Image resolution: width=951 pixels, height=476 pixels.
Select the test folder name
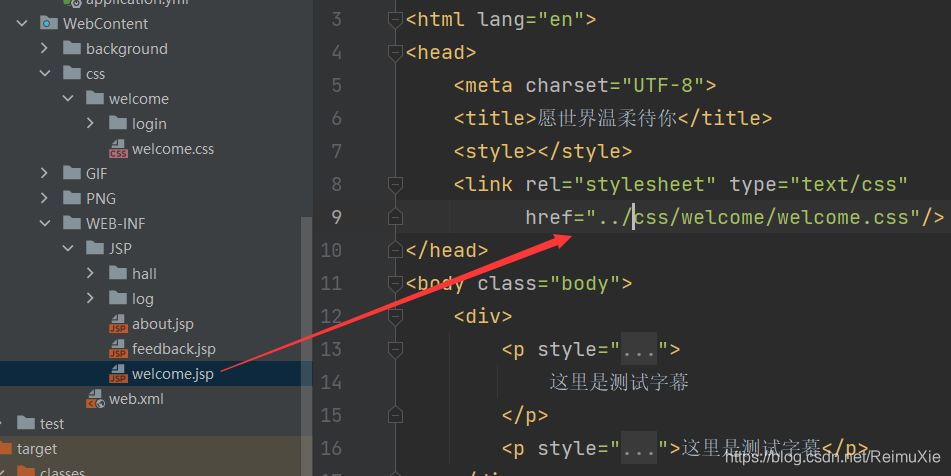coord(52,423)
